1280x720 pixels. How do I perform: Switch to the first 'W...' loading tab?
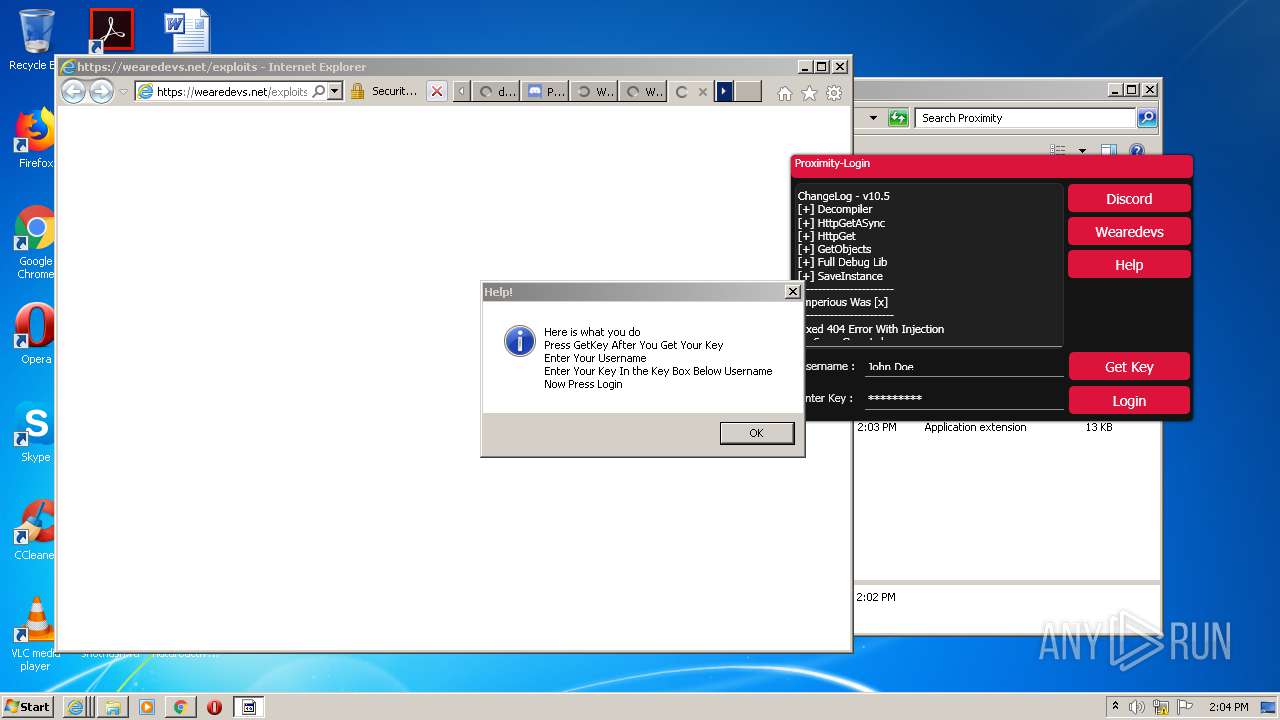point(595,92)
